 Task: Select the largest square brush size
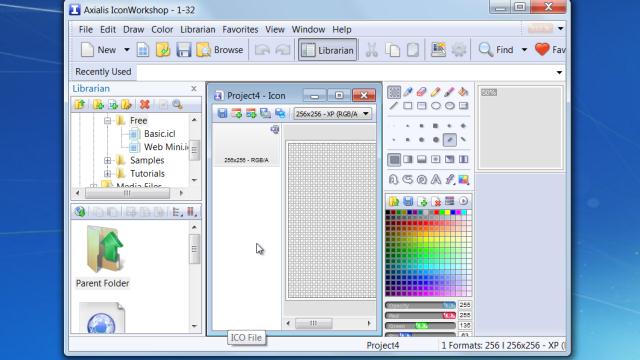pos(436,126)
